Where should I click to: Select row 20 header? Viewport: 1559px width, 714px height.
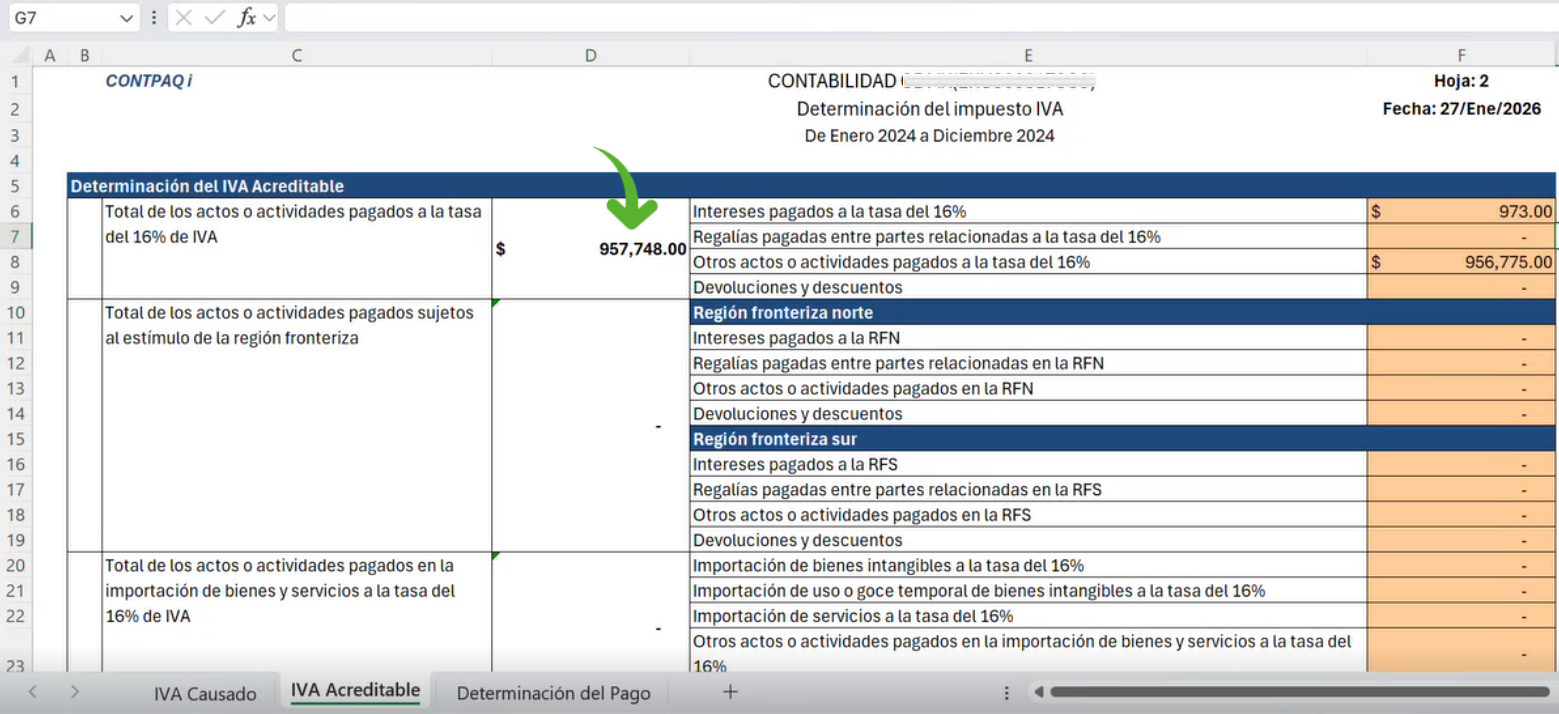(x=16, y=566)
